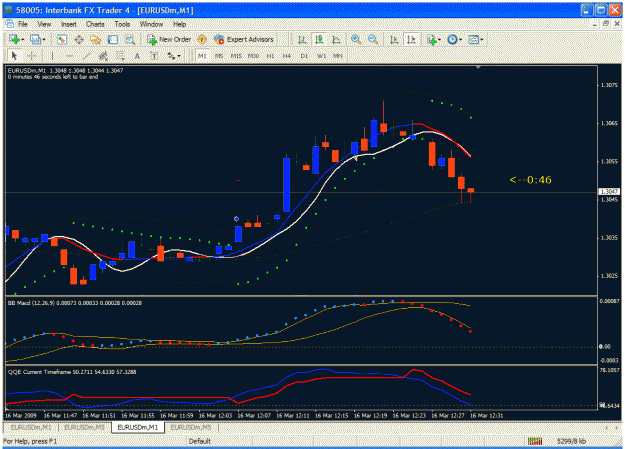Expand the arrows objects dropdown
Screen dimensions: 625x449
click(179, 56)
